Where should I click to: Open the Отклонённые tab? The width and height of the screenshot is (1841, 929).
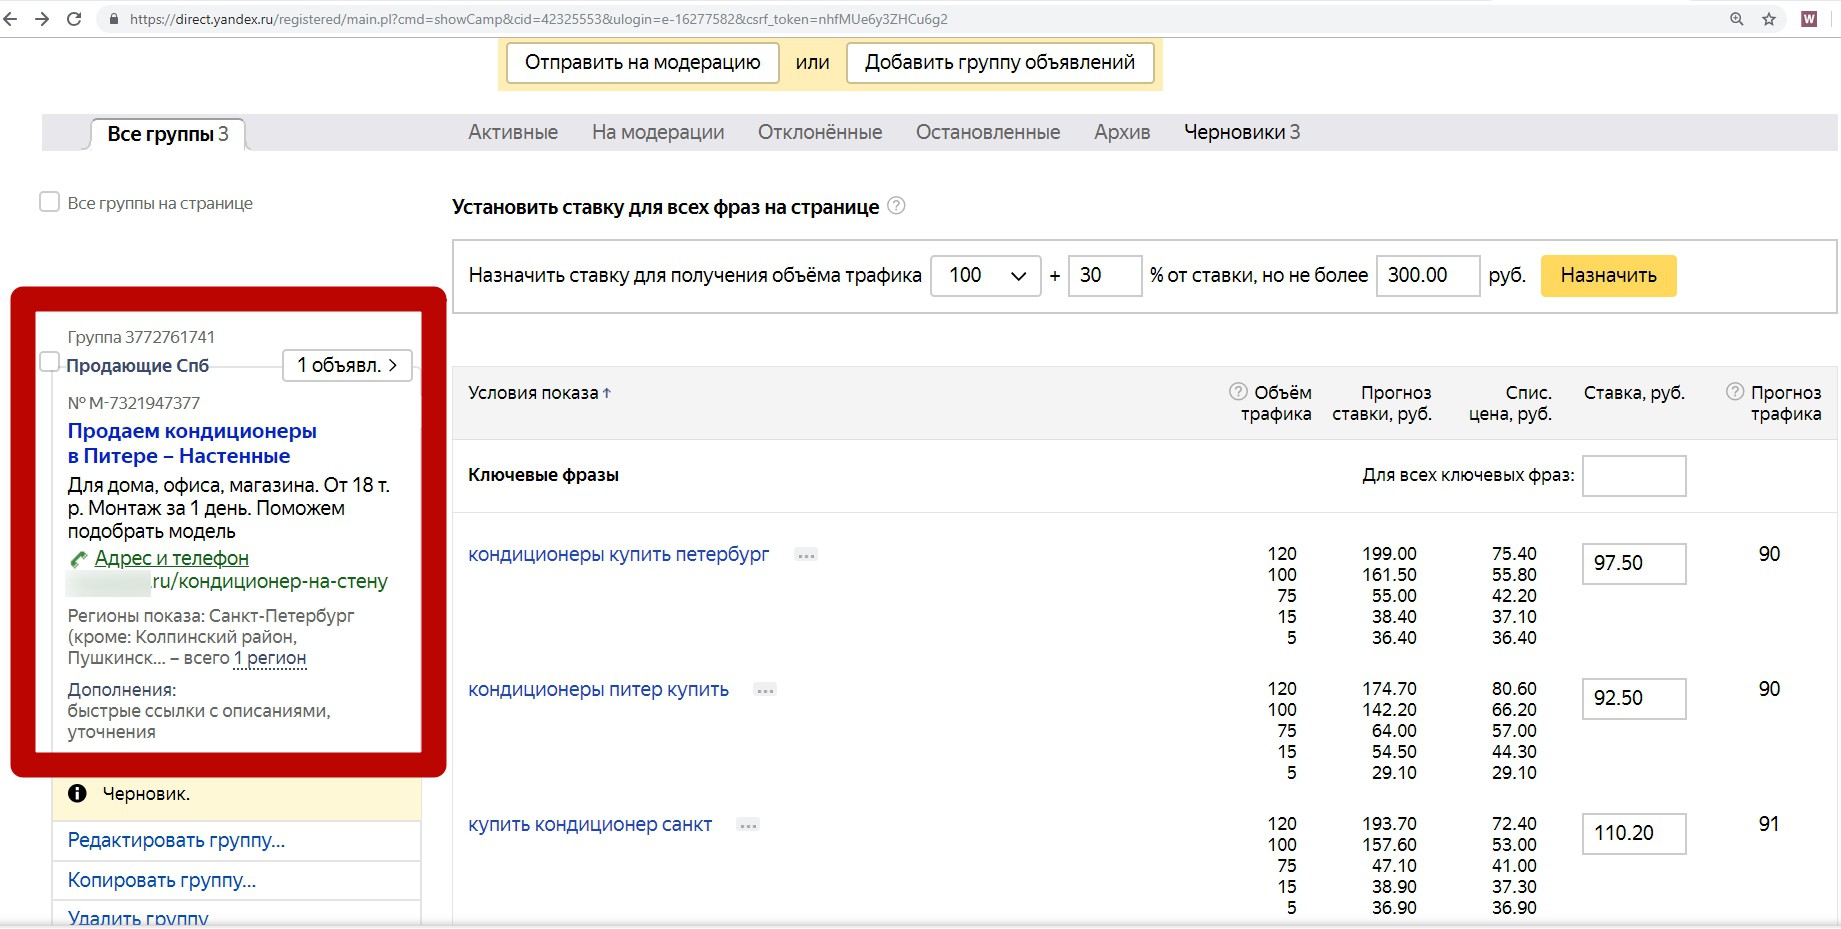point(820,132)
